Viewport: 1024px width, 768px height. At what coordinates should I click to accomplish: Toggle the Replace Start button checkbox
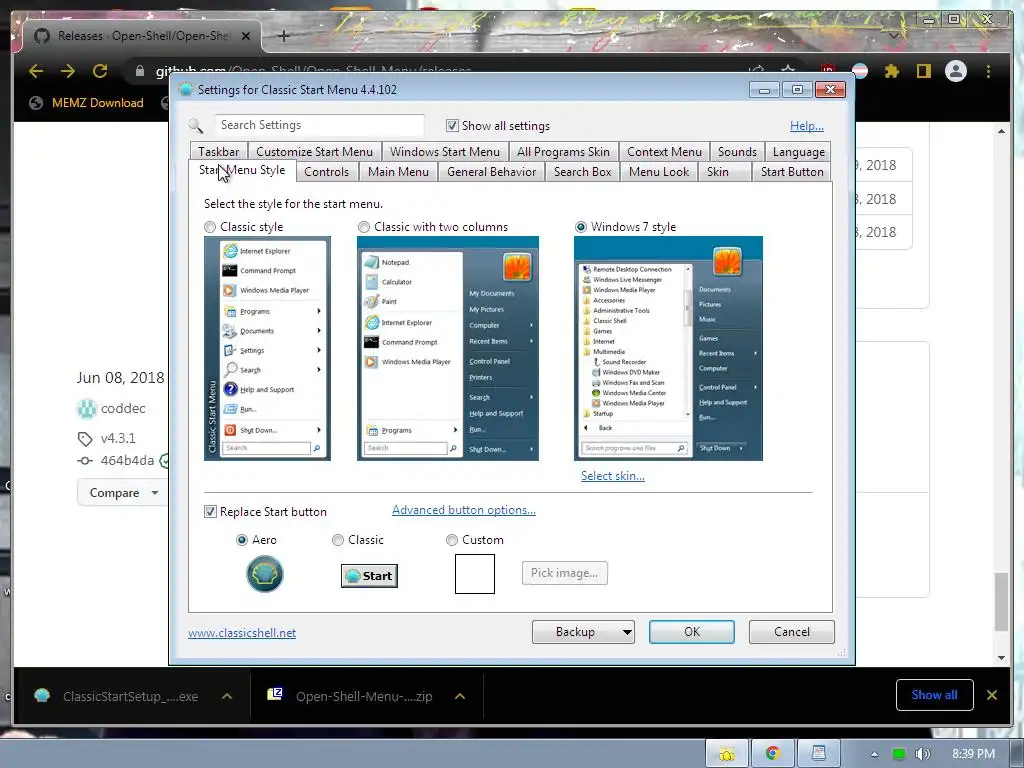click(210, 512)
